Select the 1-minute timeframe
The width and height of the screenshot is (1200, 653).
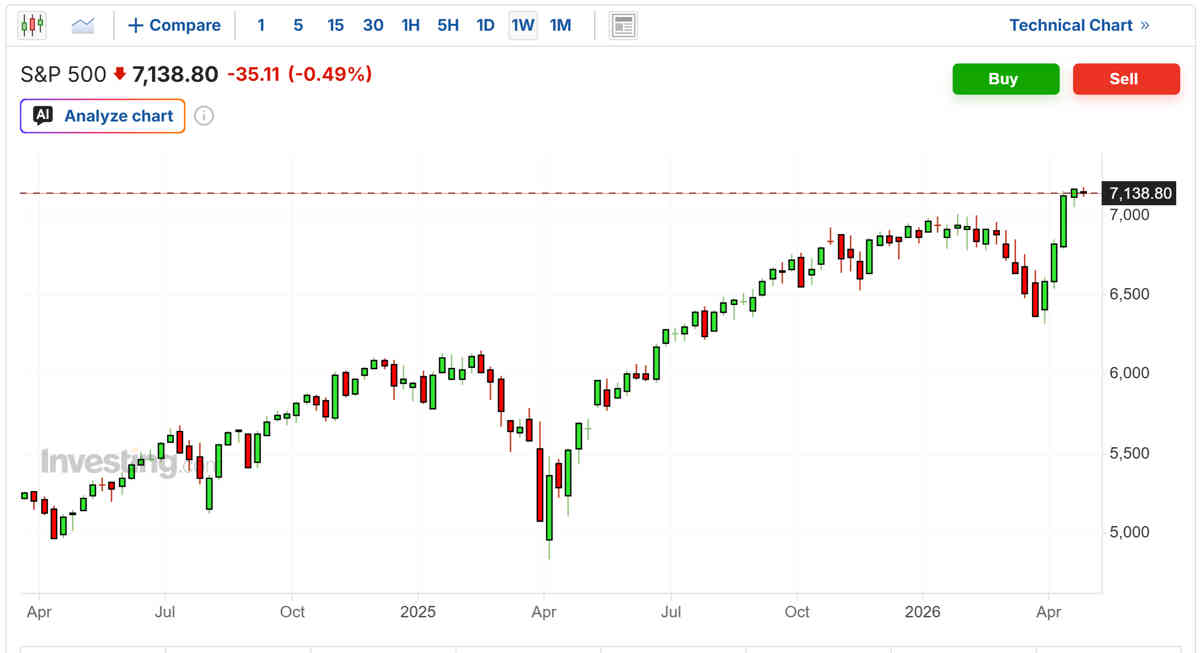(x=261, y=25)
